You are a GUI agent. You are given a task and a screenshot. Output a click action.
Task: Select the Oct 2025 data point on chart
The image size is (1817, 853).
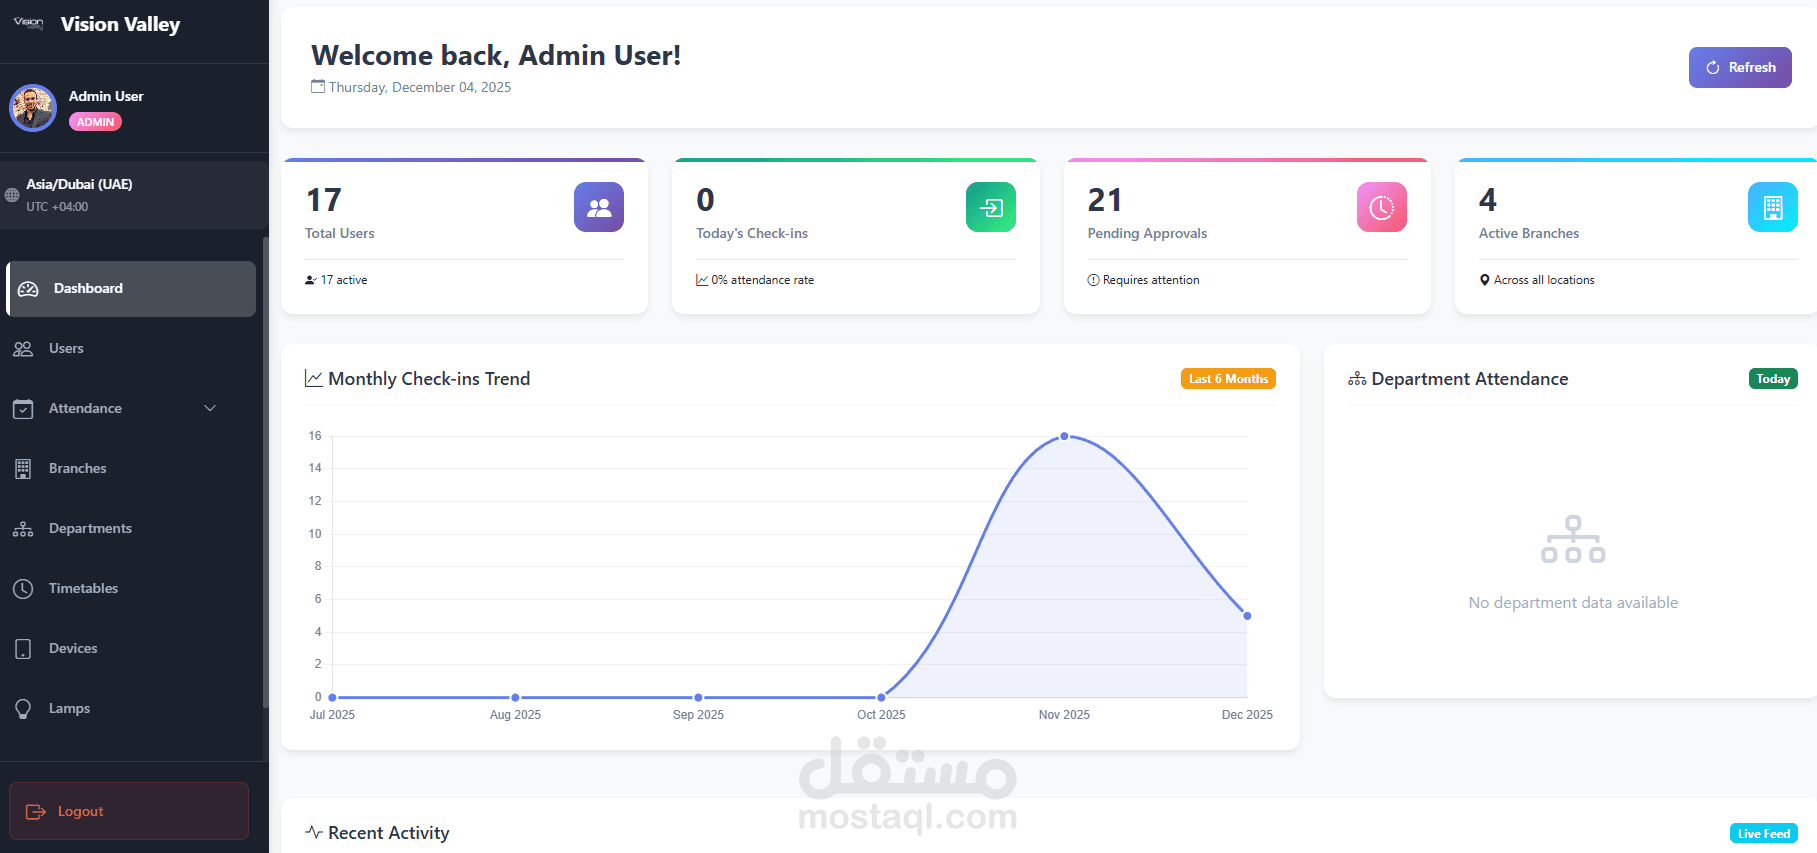point(881,697)
